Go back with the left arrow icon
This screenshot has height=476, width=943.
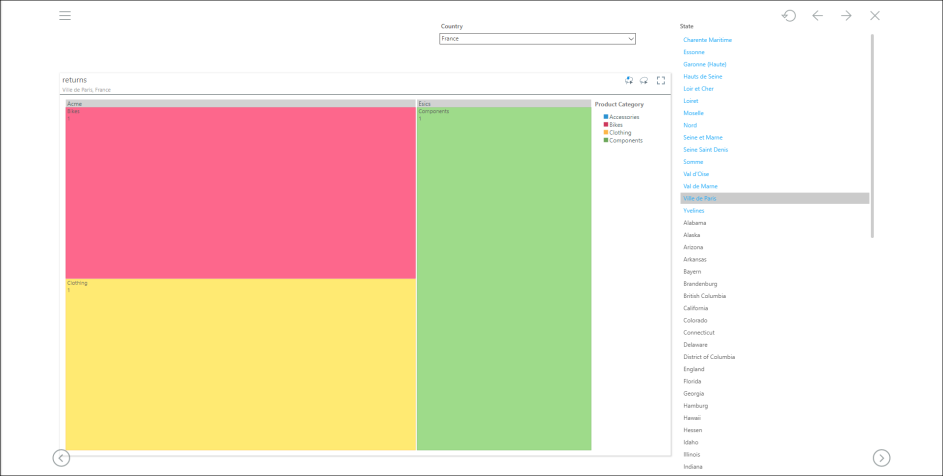point(818,16)
